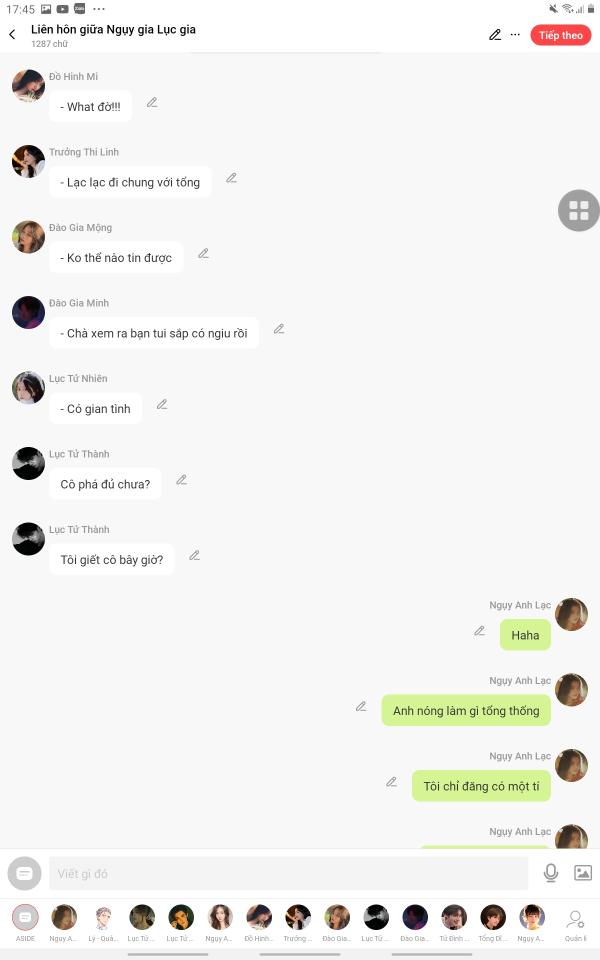This screenshot has width=600, height=960.
Task: Toggle the dialogue type button beside input
Action: 24,874
